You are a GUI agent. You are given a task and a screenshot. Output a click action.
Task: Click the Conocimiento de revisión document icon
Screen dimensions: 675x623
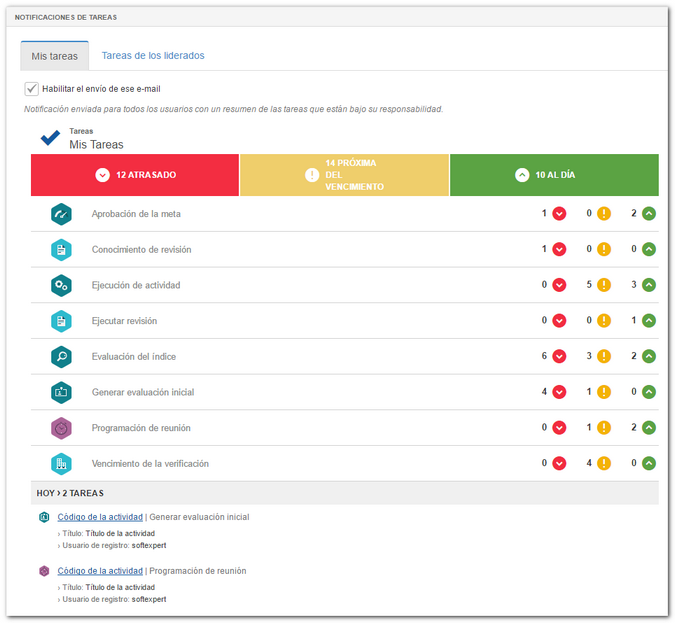click(61, 250)
